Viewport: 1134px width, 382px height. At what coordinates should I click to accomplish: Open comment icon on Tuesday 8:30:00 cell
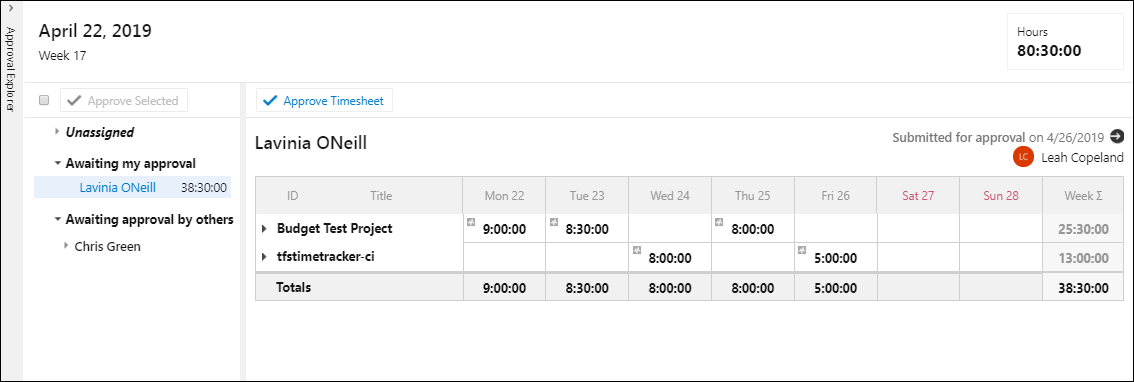[x=554, y=222]
